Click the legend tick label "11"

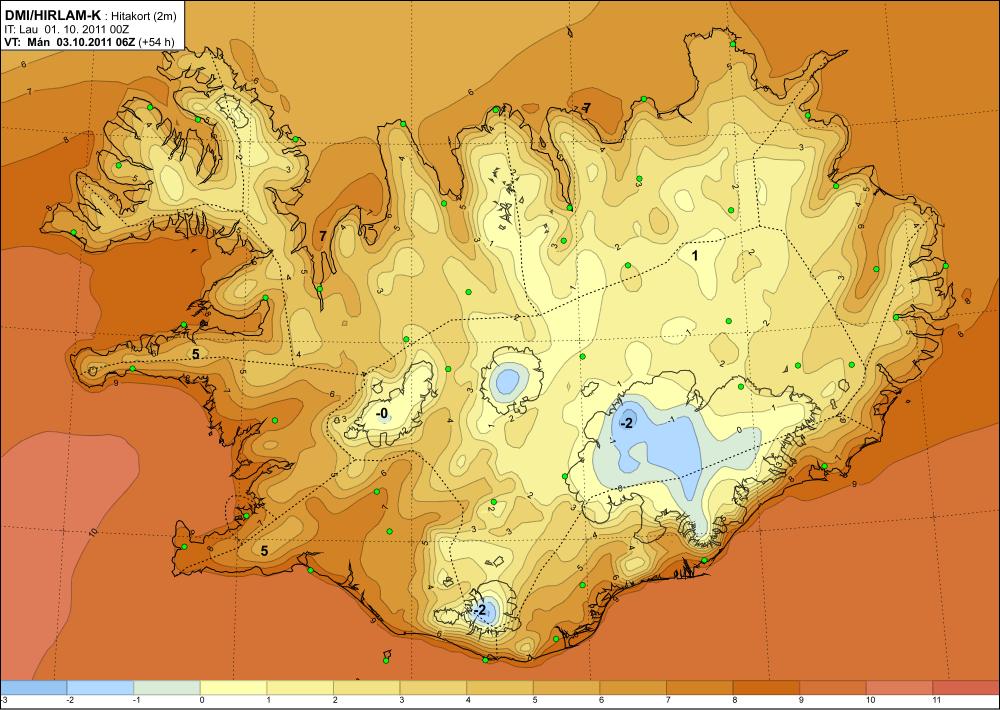pos(936,700)
